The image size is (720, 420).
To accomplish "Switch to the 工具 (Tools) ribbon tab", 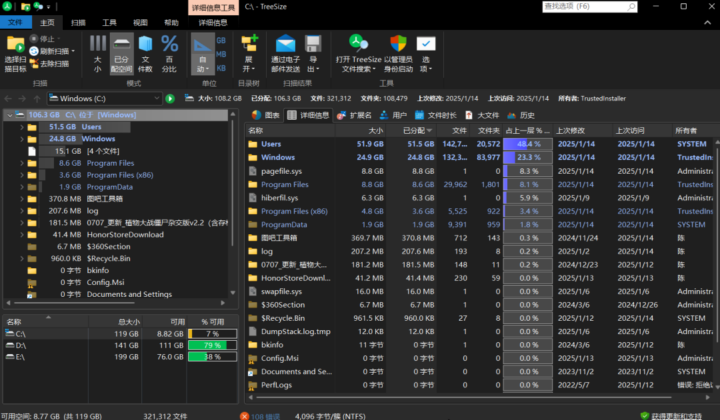I will point(109,22).
